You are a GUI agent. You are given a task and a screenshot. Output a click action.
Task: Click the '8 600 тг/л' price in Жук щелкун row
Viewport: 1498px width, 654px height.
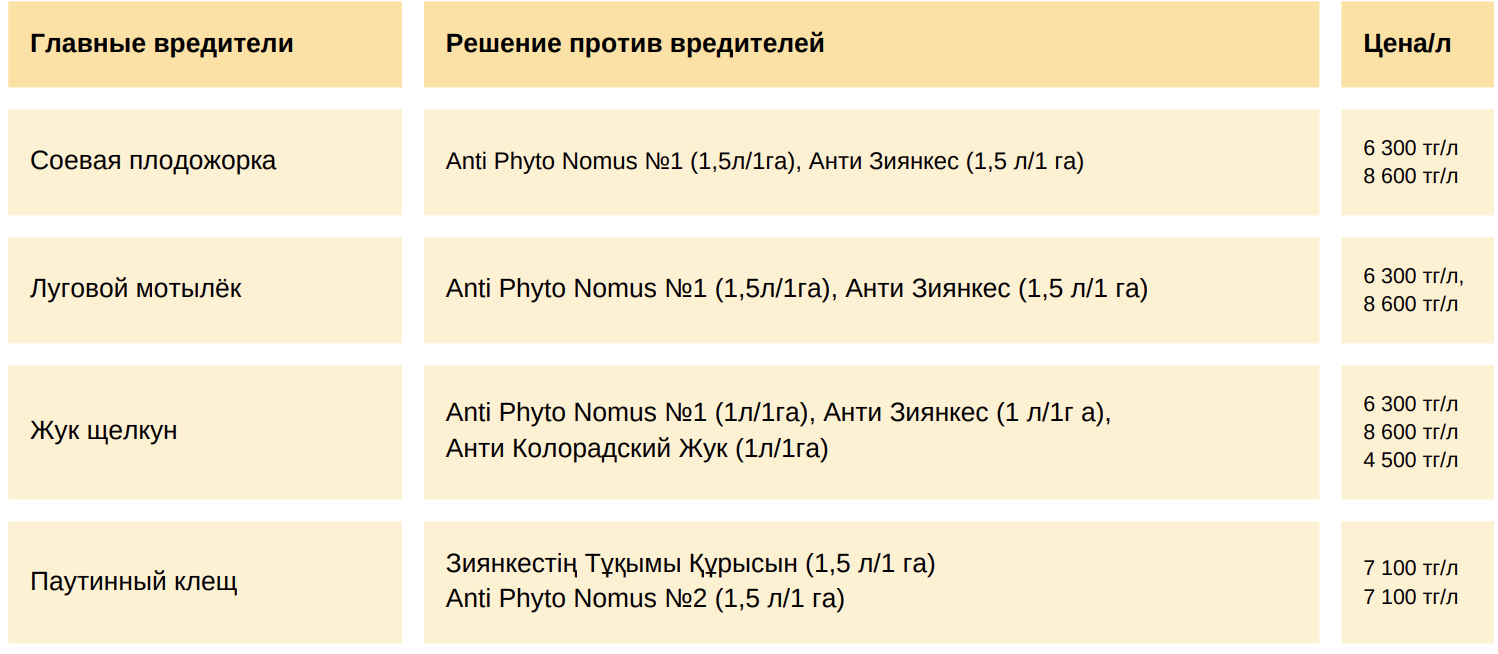1410,432
